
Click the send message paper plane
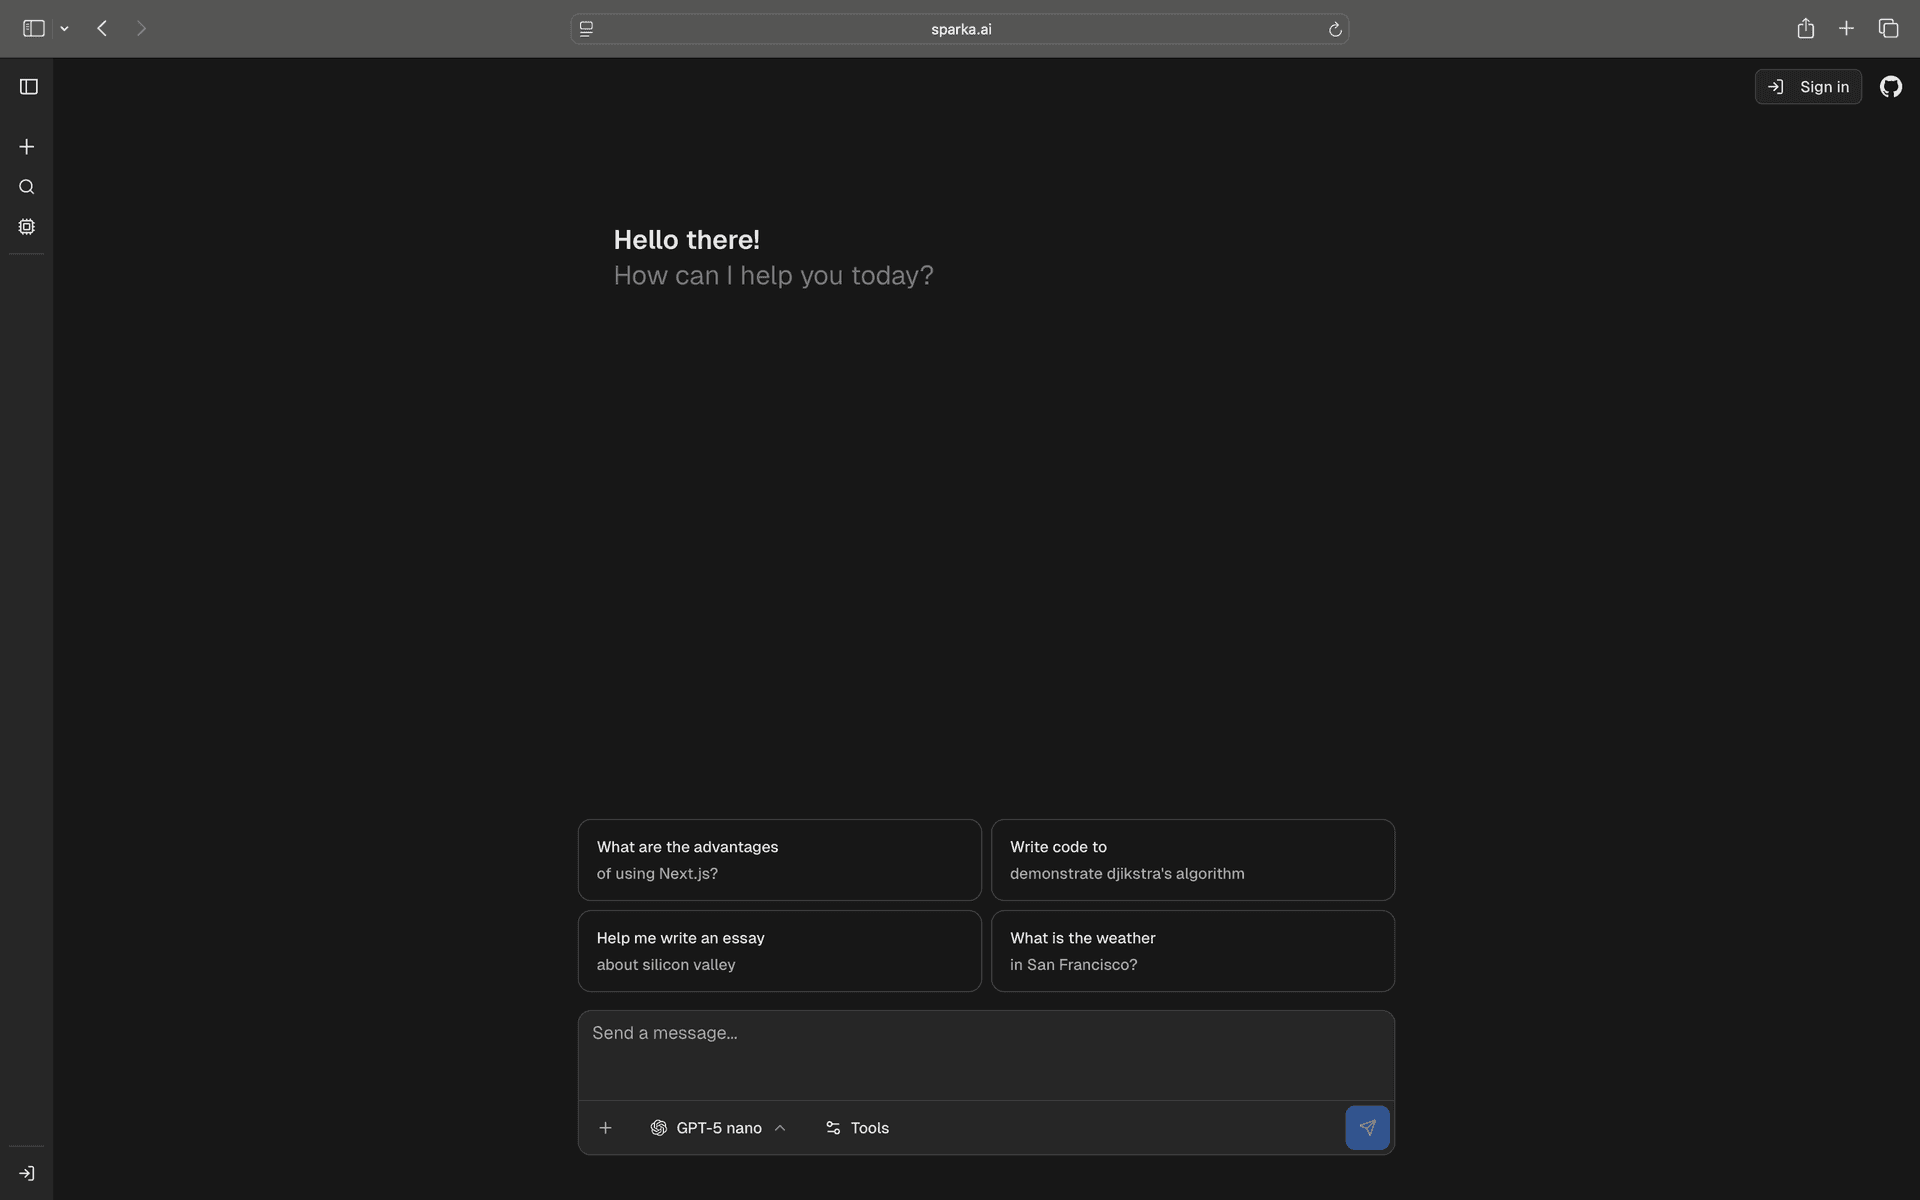point(1367,1127)
